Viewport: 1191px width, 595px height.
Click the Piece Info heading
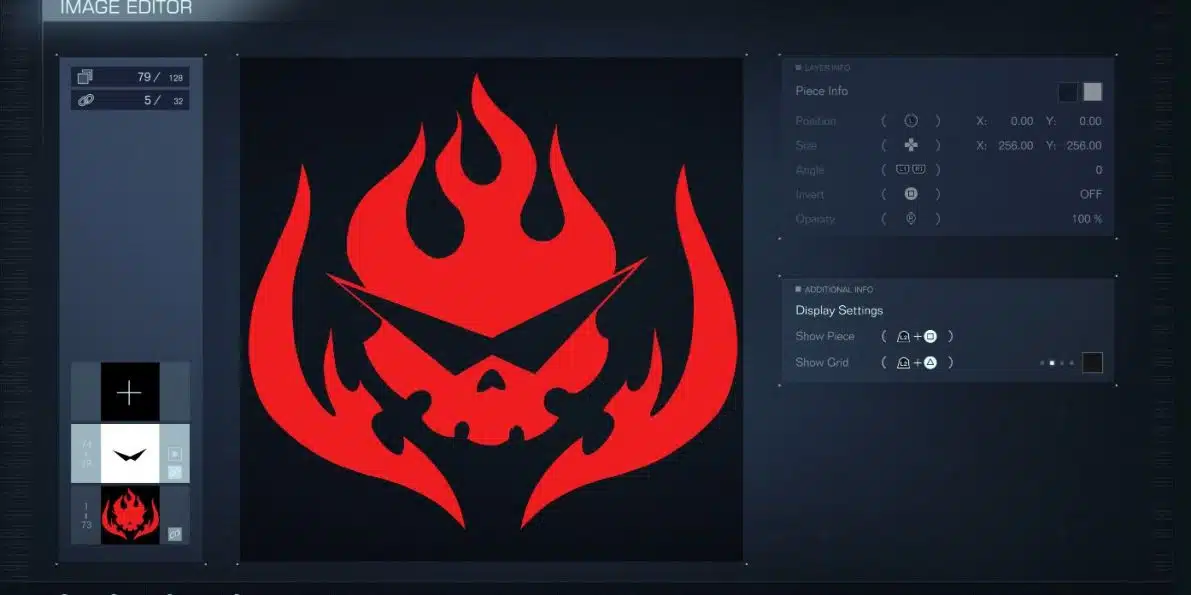[x=821, y=91]
